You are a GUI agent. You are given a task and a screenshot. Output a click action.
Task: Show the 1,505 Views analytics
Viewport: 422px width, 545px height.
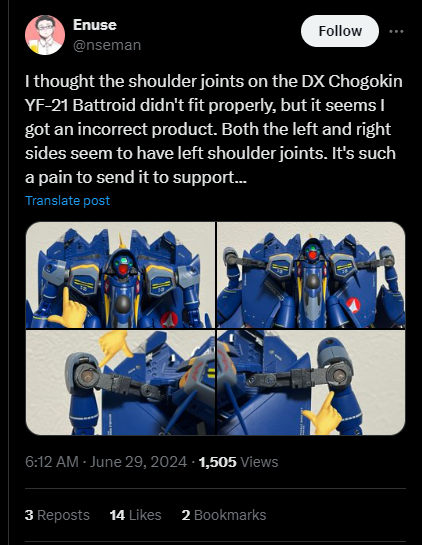pos(238,462)
